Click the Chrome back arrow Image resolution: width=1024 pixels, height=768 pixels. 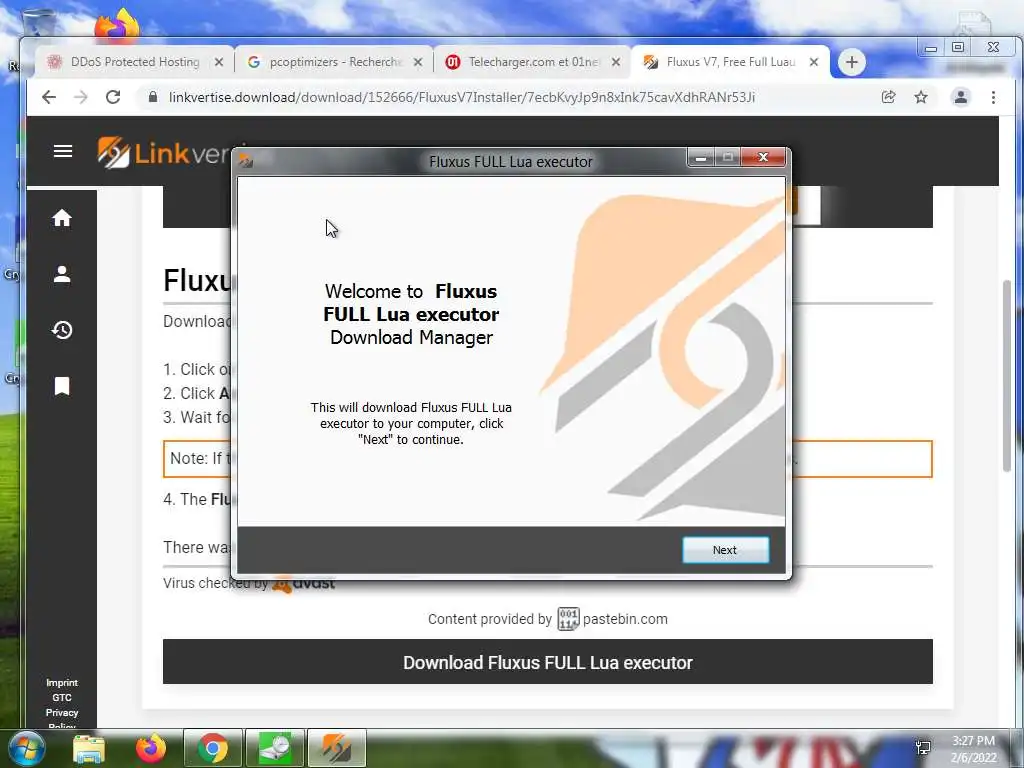[x=49, y=97]
